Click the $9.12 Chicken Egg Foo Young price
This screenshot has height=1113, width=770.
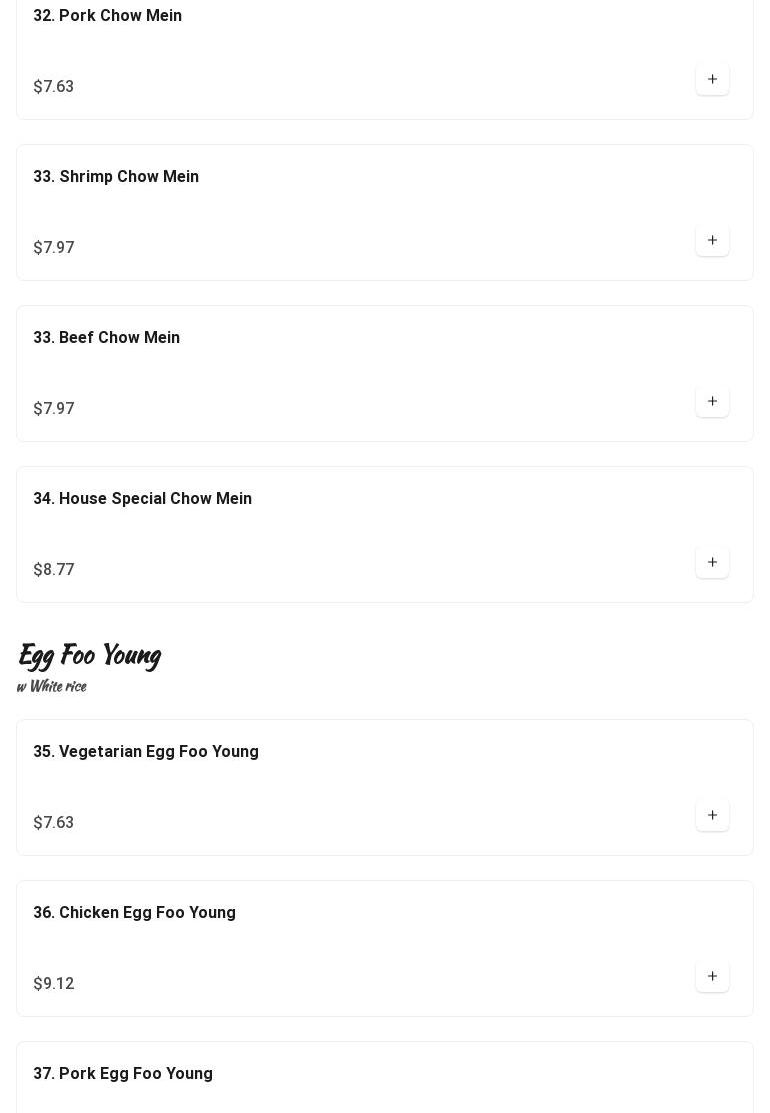pos(54,984)
